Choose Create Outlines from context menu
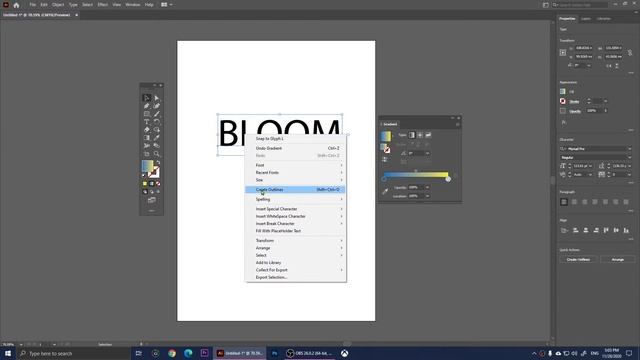The height and width of the screenshot is (360, 640). 296,190
